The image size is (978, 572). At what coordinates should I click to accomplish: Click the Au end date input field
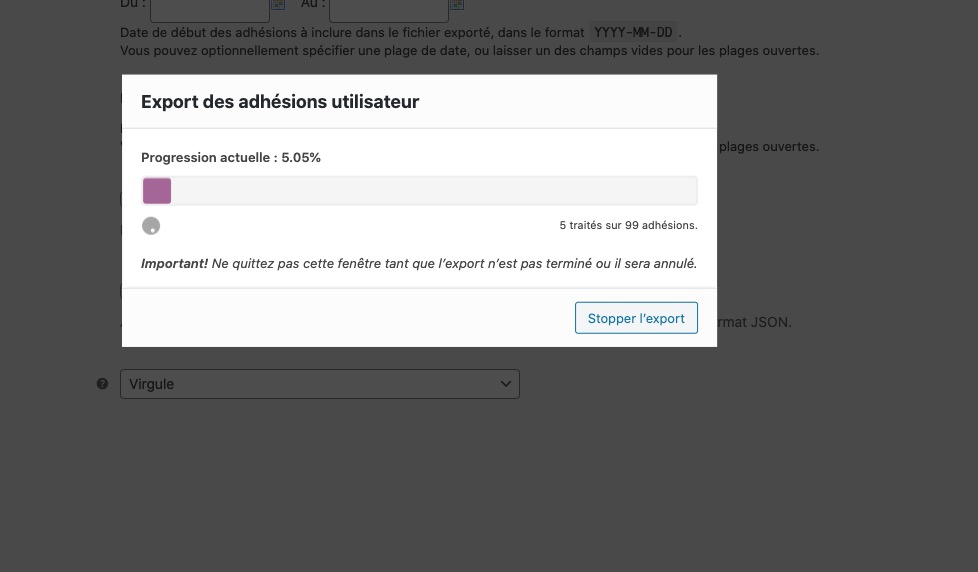[389, 9]
